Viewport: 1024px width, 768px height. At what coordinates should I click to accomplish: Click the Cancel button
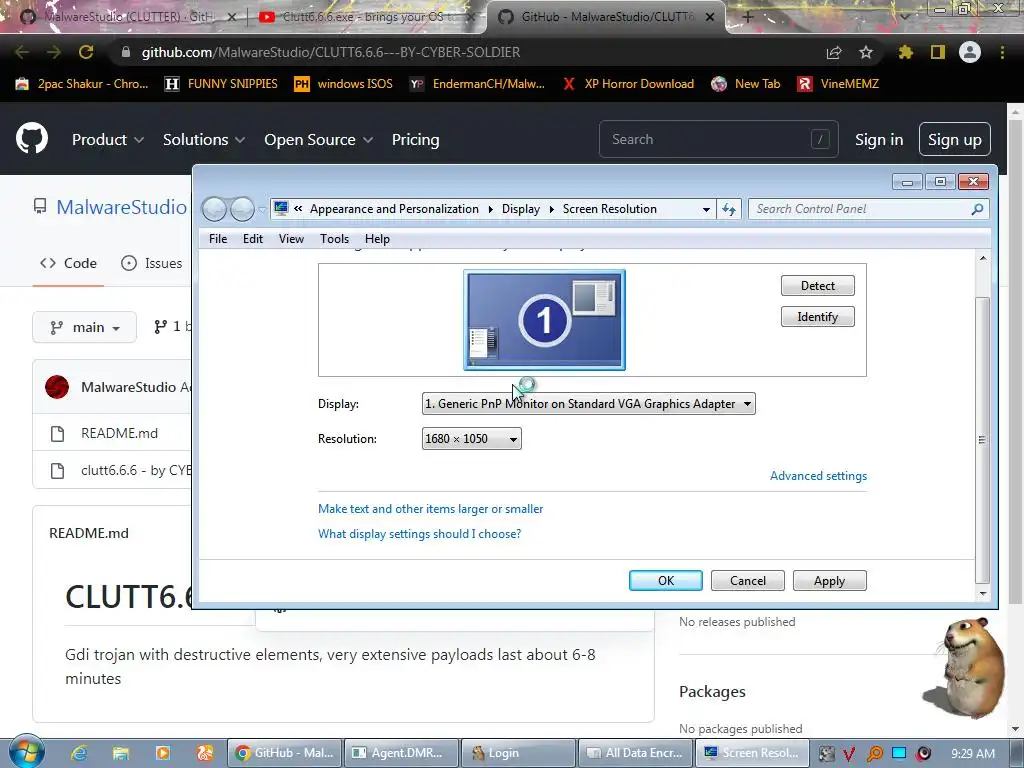(748, 581)
